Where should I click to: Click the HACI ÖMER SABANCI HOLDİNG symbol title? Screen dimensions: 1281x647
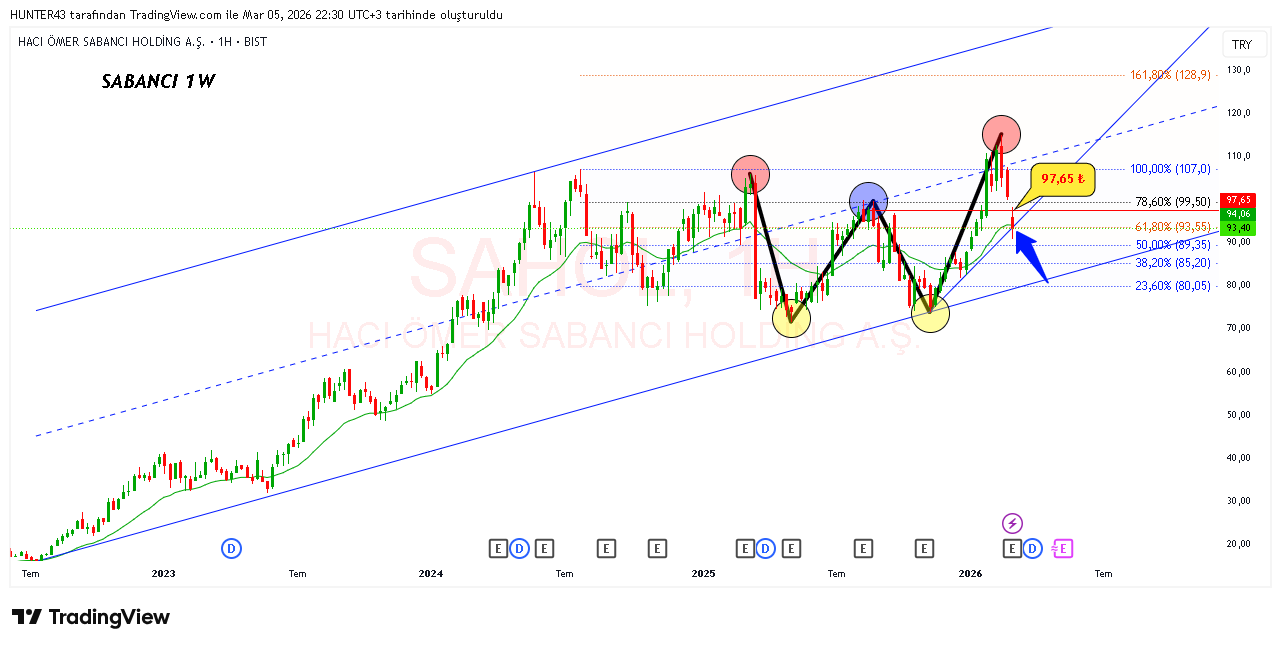110,42
